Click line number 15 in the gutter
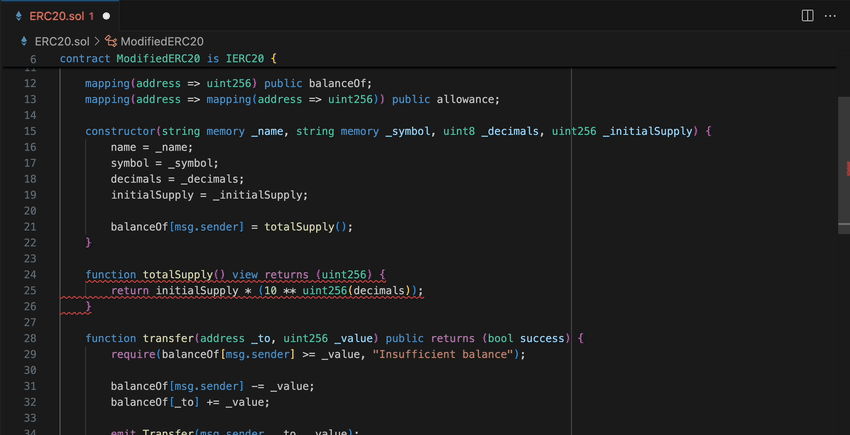The image size is (850, 435). pyautogui.click(x=29, y=131)
